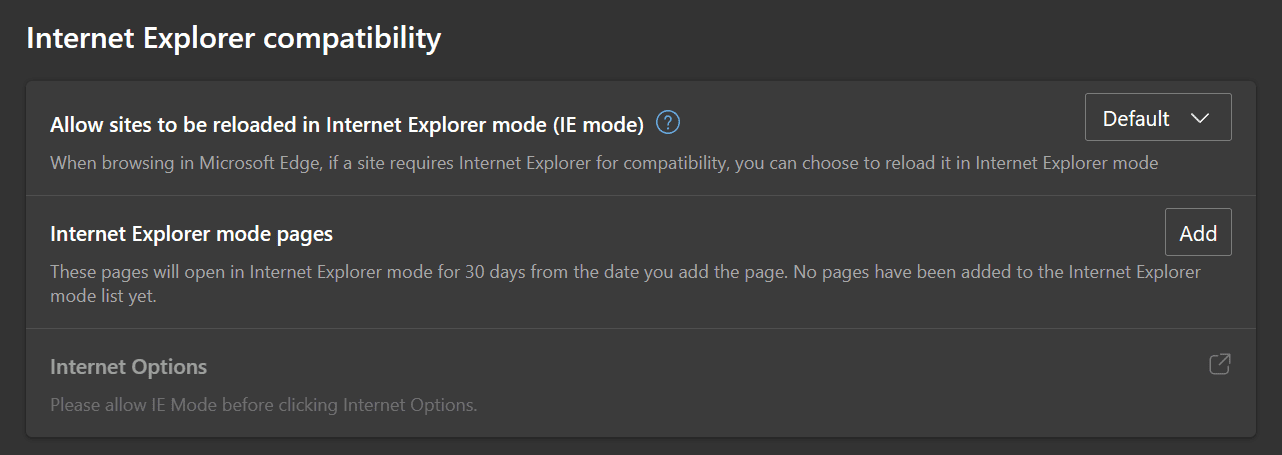Open the IE mode reload Default dropdown
The width and height of the screenshot is (1282, 455).
click(x=1157, y=118)
